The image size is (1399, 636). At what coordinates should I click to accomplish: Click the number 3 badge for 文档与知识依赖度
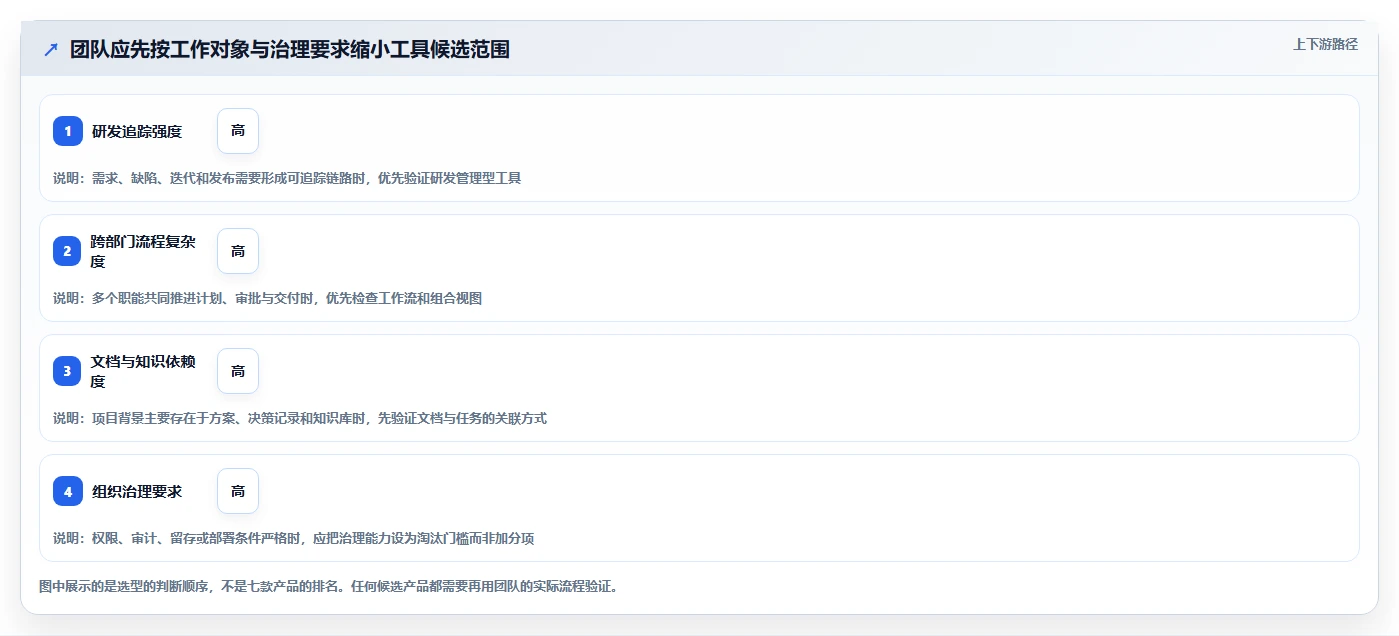[x=68, y=371]
